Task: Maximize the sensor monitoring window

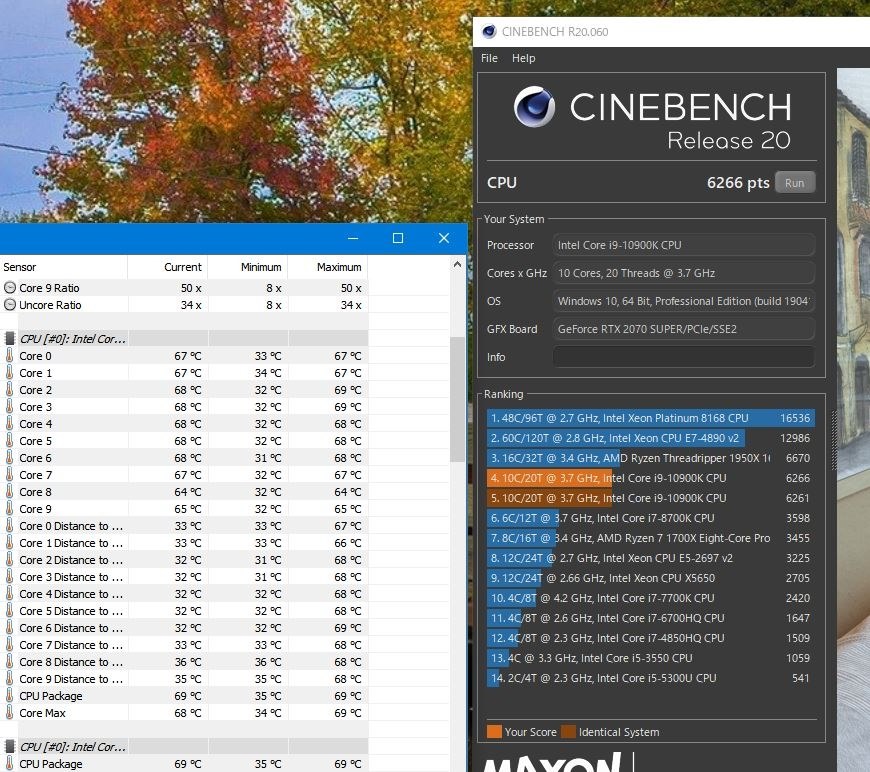Action: (x=398, y=238)
